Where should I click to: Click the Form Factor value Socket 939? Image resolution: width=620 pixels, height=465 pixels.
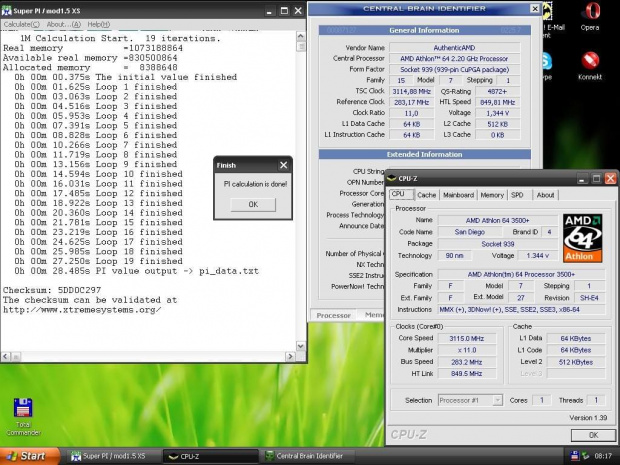[454, 70]
